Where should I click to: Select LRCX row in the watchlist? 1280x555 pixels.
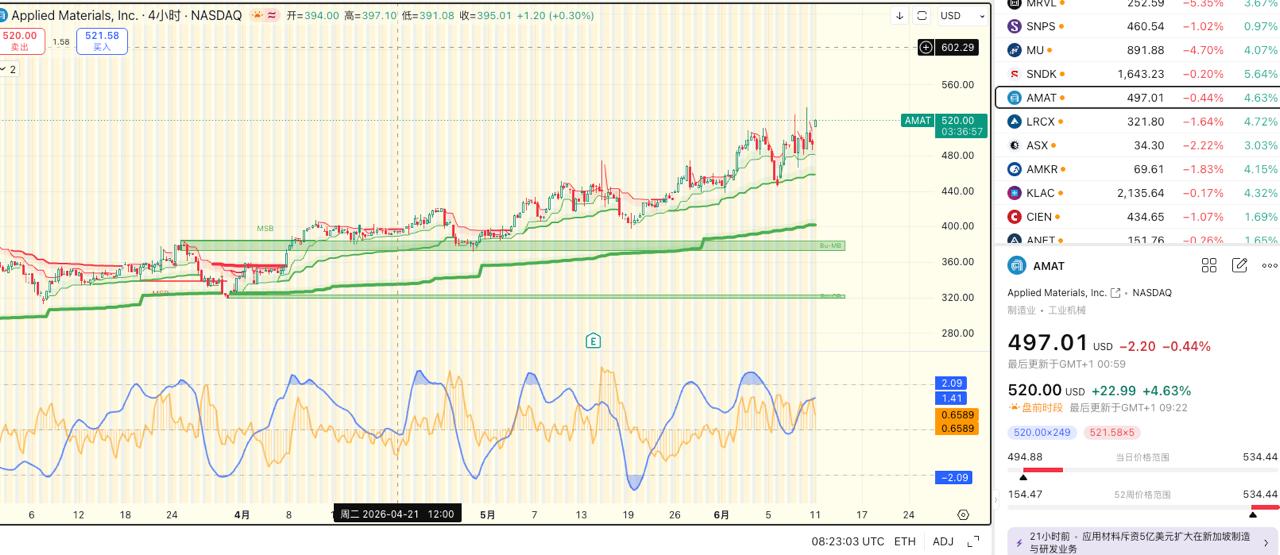(x=1137, y=122)
